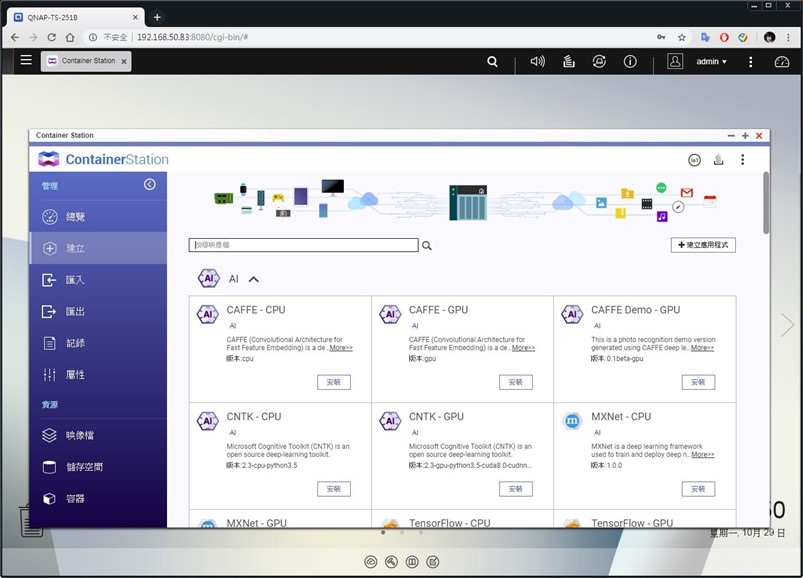Open the admin user dropdown
Image resolution: width=803 pixels, height=578 pixels.
pos(711,61)
